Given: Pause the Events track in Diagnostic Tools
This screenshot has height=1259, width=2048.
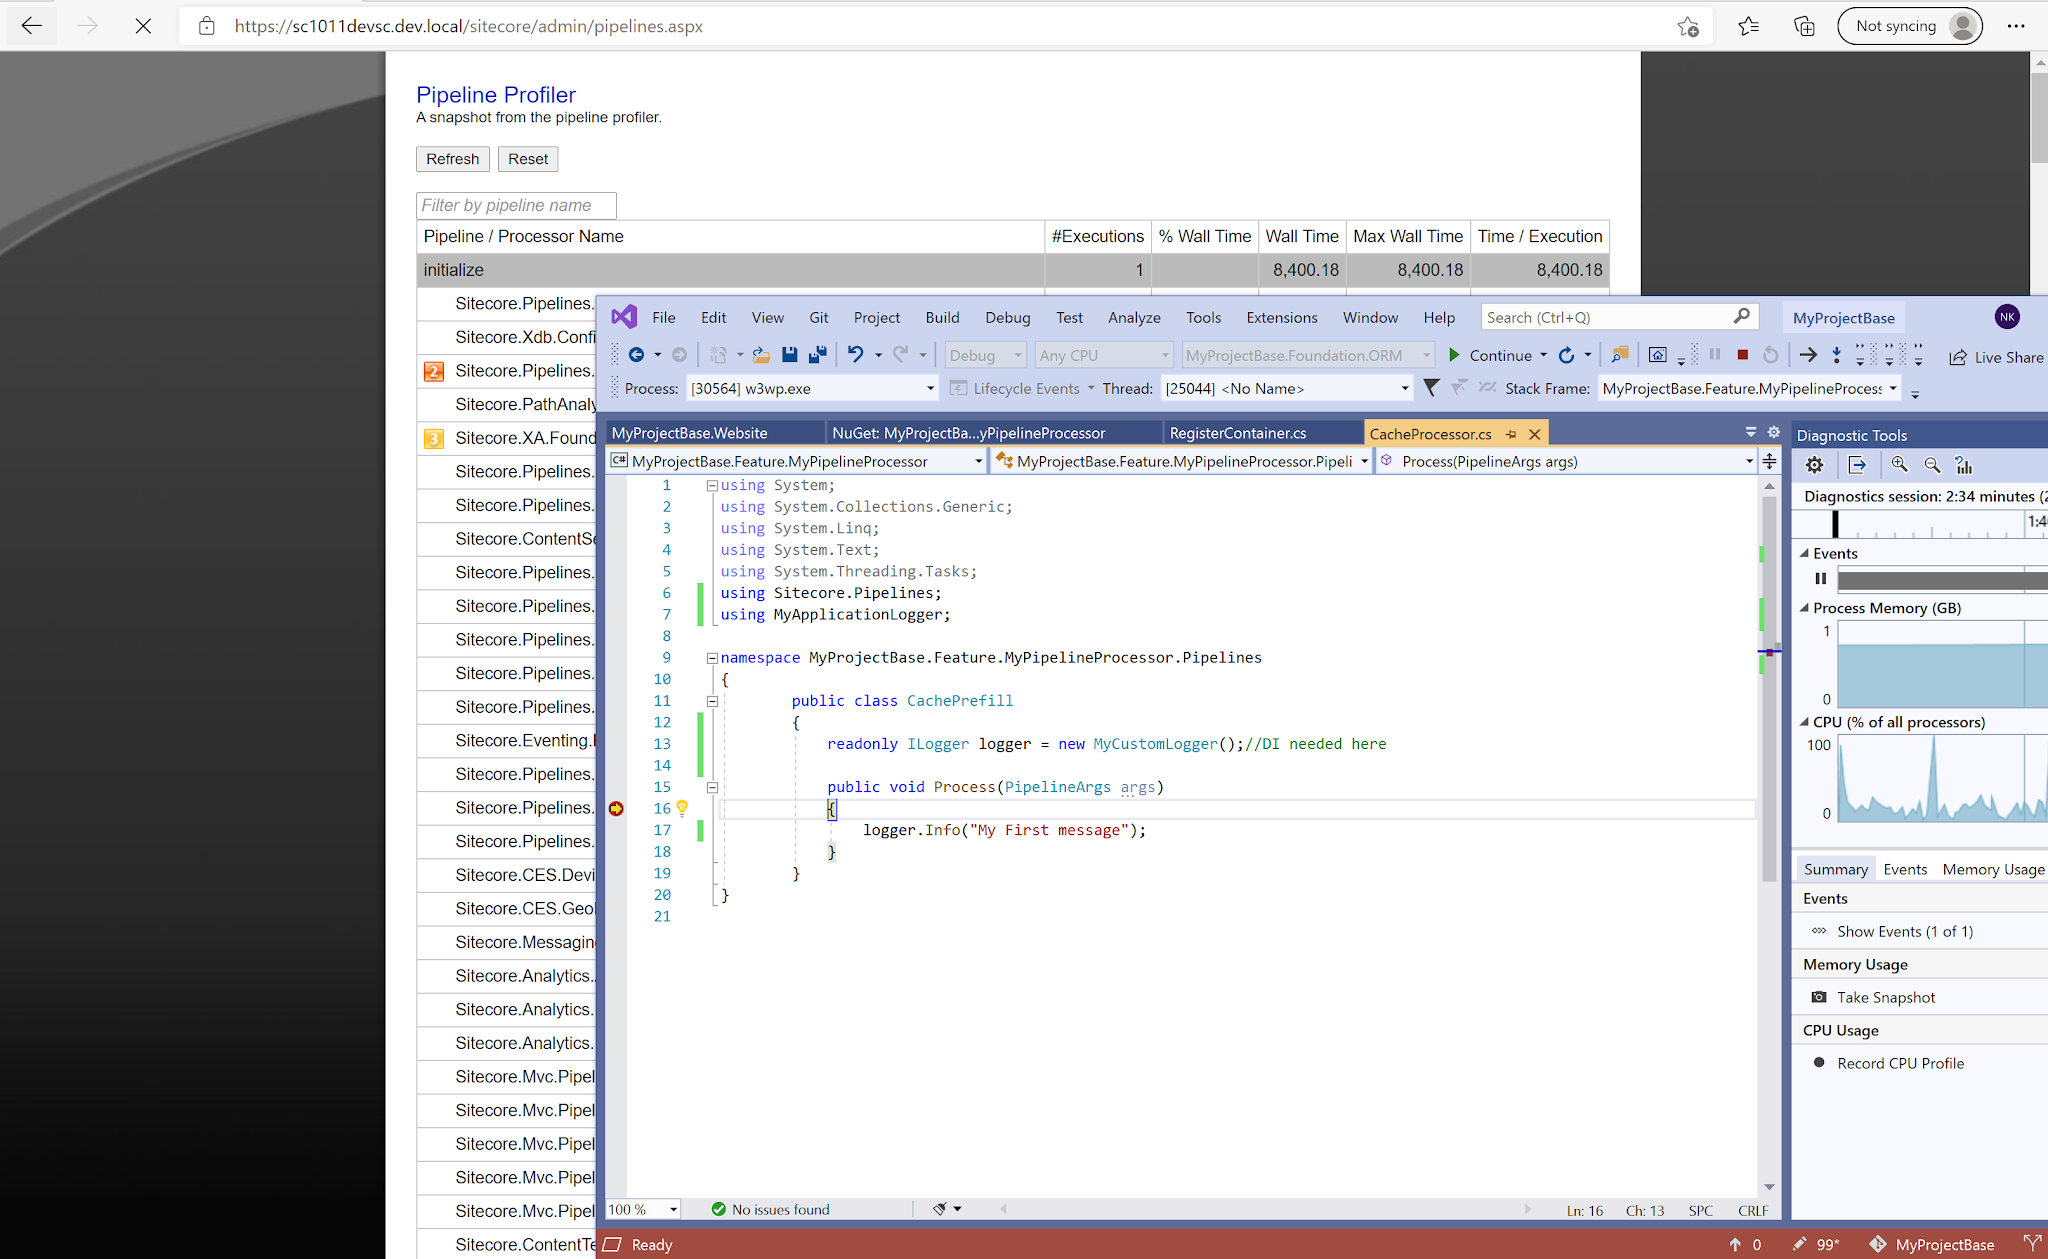Looking at the screenshot, I should [1820, 579].
